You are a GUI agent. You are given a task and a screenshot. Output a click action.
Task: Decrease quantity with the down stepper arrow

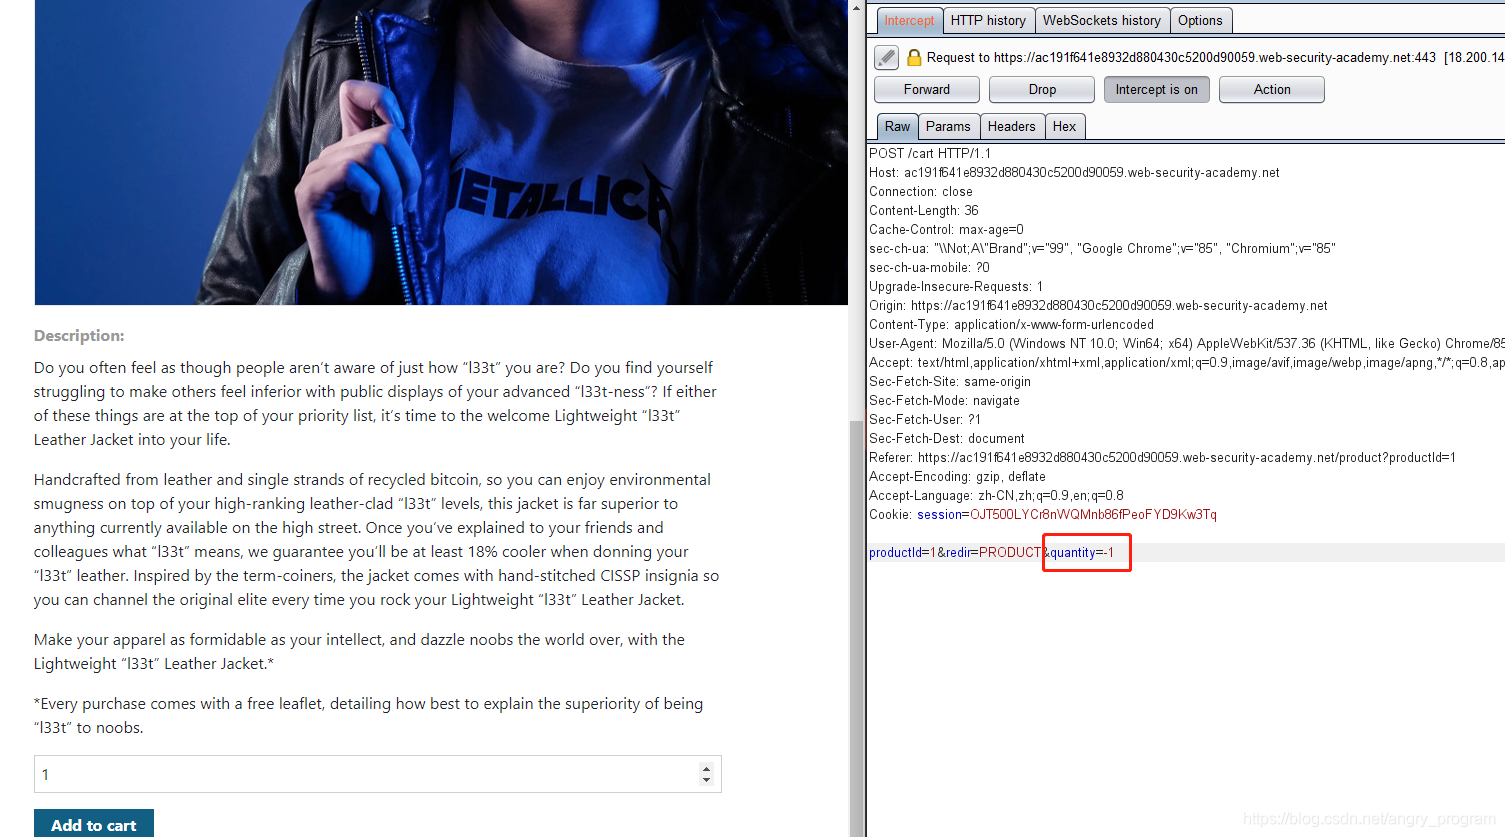706,780
